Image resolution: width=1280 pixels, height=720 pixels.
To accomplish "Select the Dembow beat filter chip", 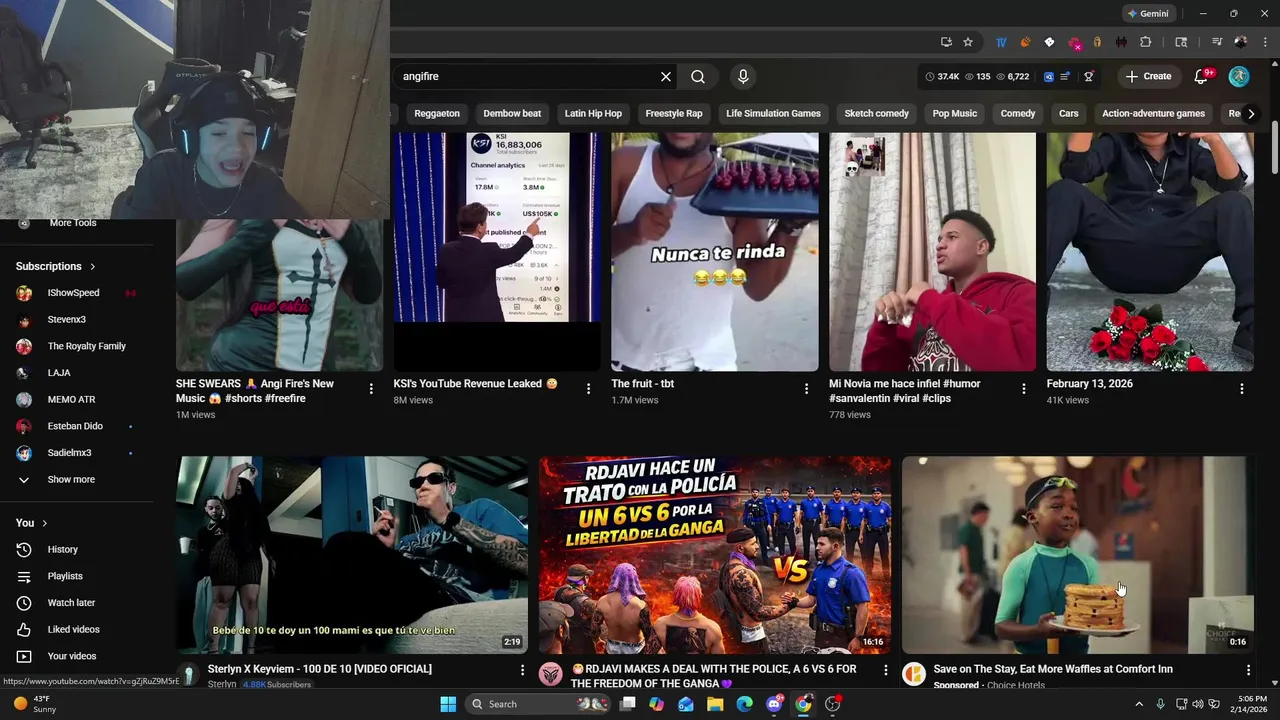I will [512, 113].
